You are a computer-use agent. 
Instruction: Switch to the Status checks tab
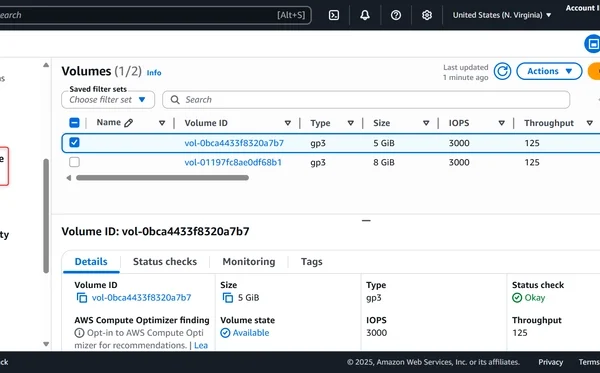tap(165, 262)
